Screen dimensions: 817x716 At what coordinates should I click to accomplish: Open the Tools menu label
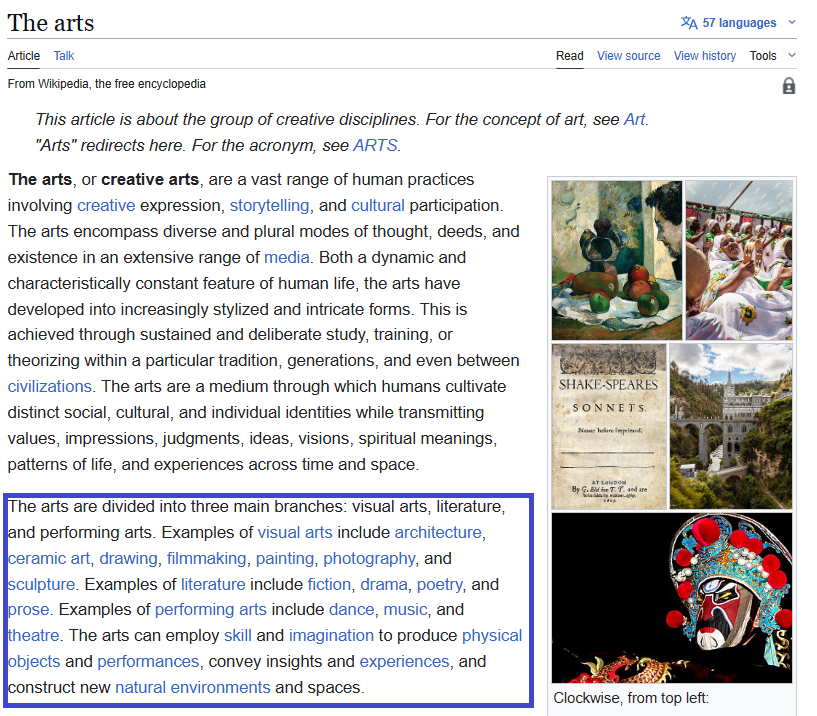762,56
